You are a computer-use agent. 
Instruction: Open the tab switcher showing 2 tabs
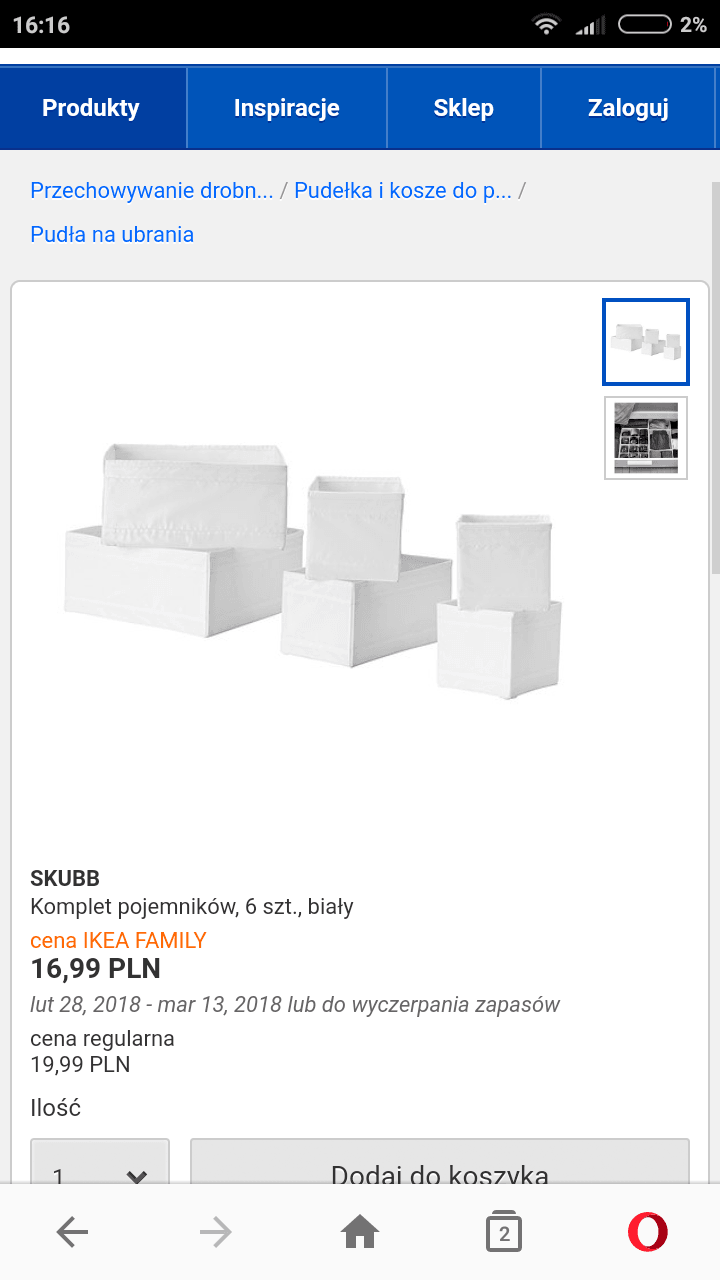(504, 1233)
